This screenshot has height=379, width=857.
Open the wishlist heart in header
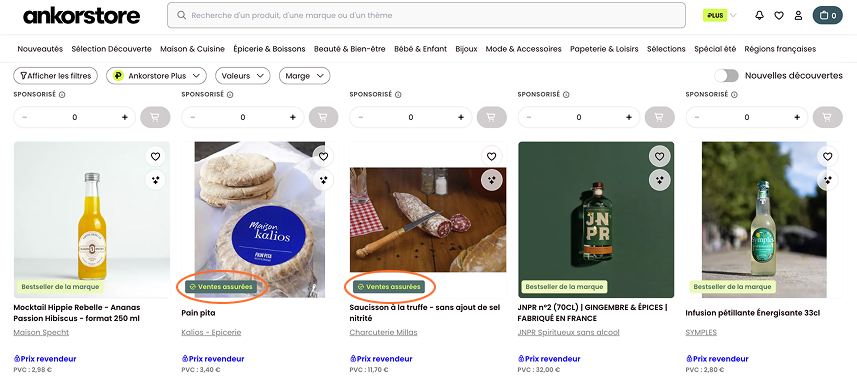click(779, 15)
